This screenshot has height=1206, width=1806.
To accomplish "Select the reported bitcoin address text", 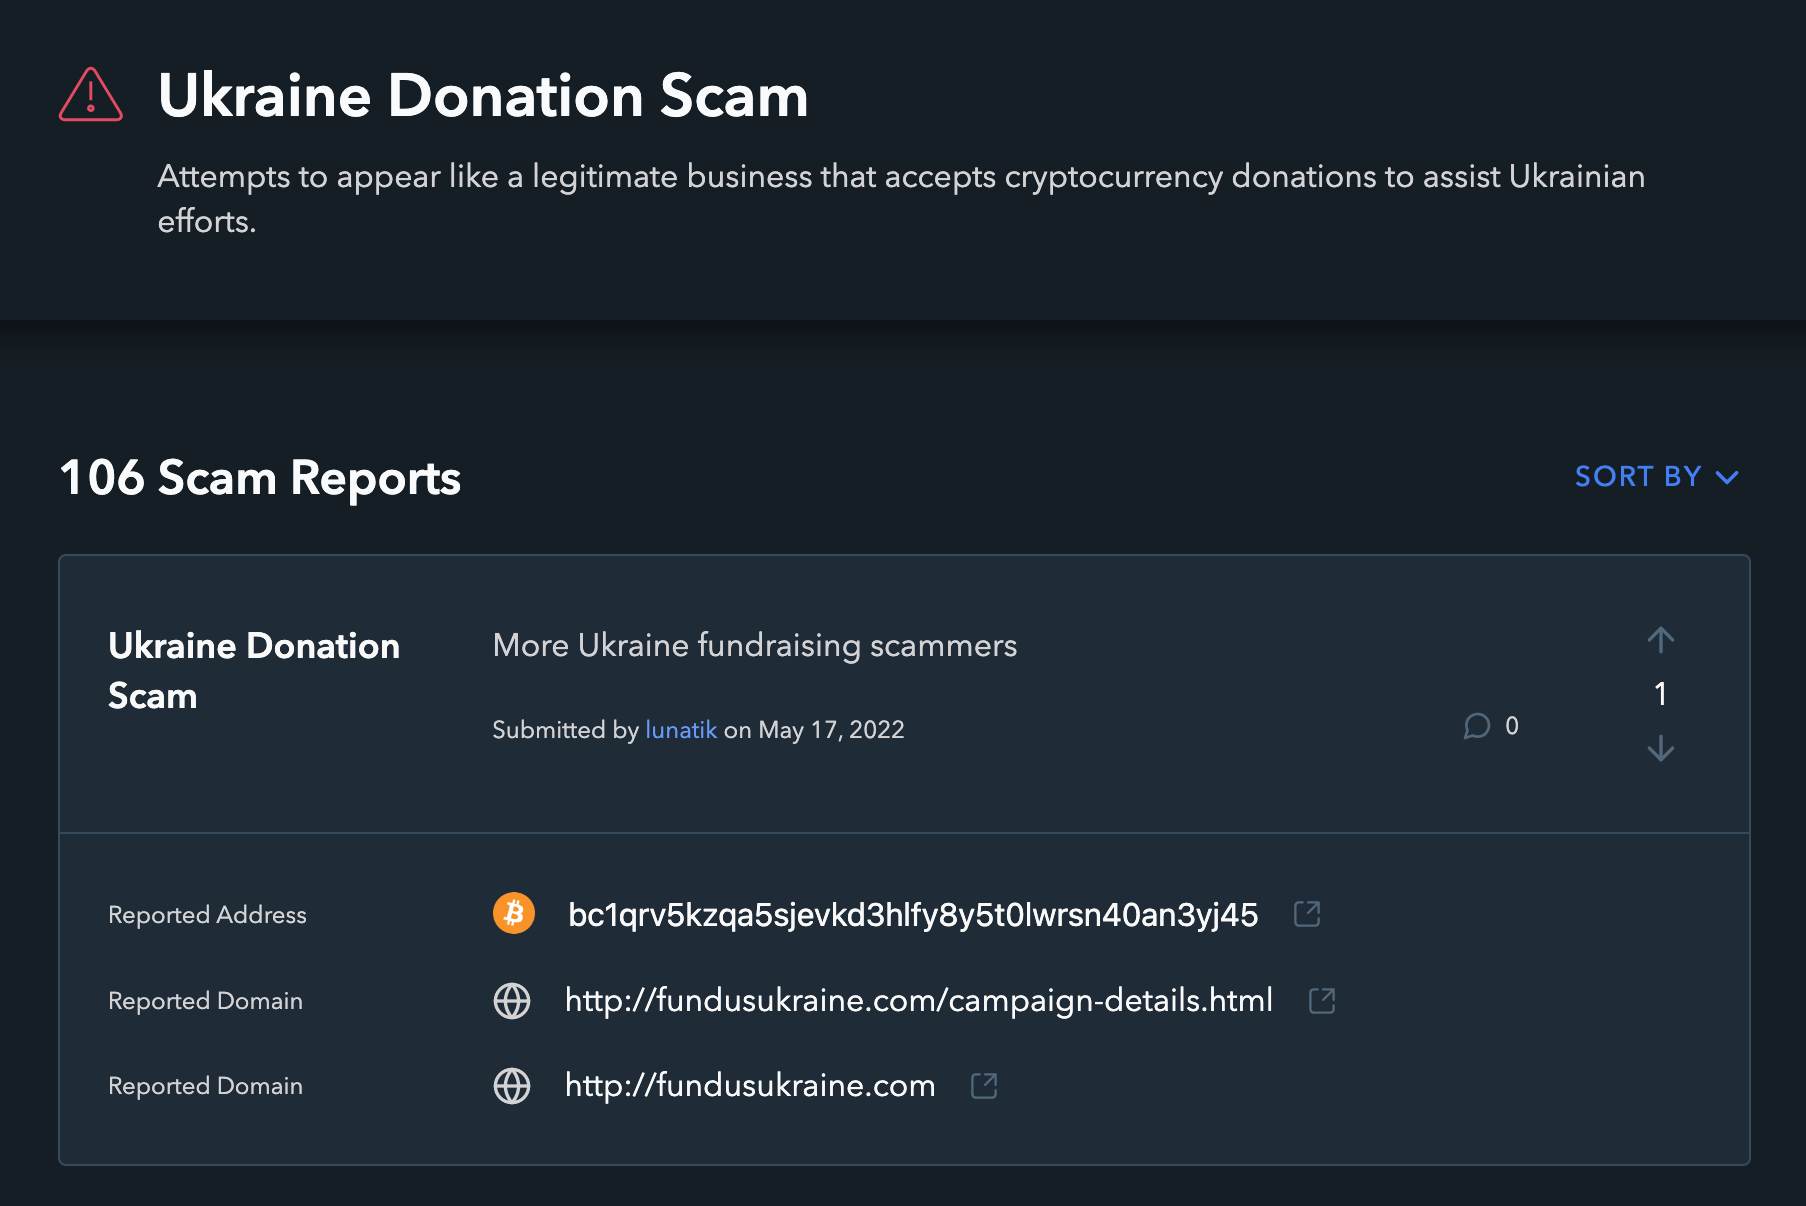I will coord(913,915).
